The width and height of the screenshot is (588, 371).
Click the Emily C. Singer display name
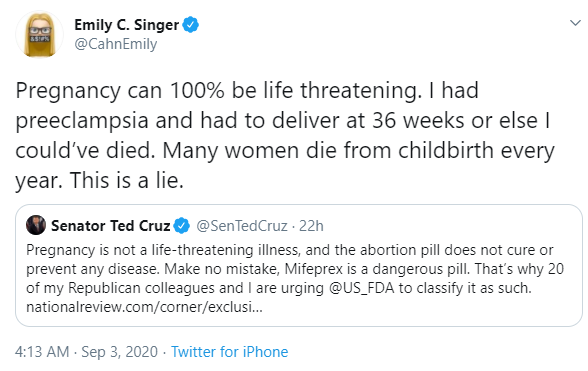[126, 25]
